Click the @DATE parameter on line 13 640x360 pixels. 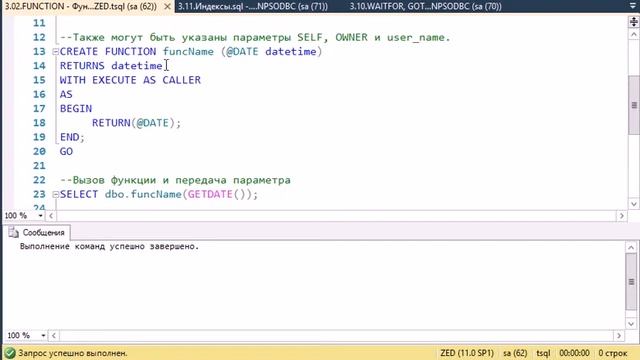[x=242, y=52]
